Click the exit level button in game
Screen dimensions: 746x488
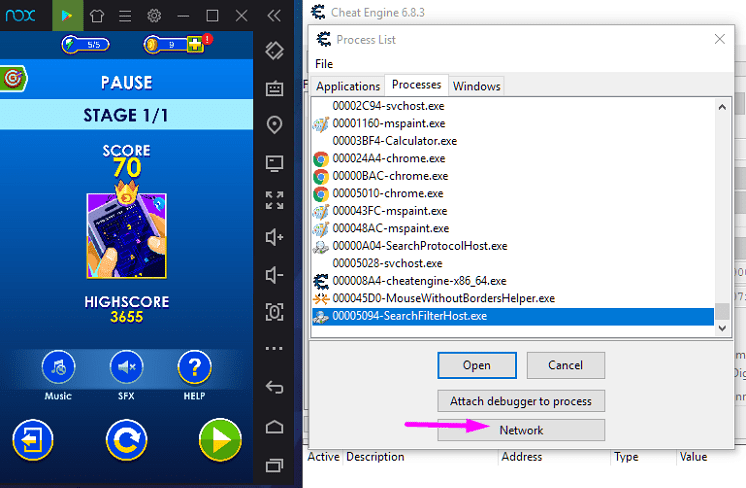click(33, 440)
